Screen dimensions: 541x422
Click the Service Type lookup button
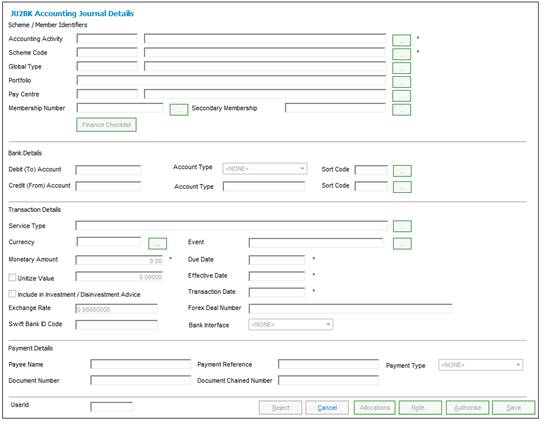click(x=402, y=226)
